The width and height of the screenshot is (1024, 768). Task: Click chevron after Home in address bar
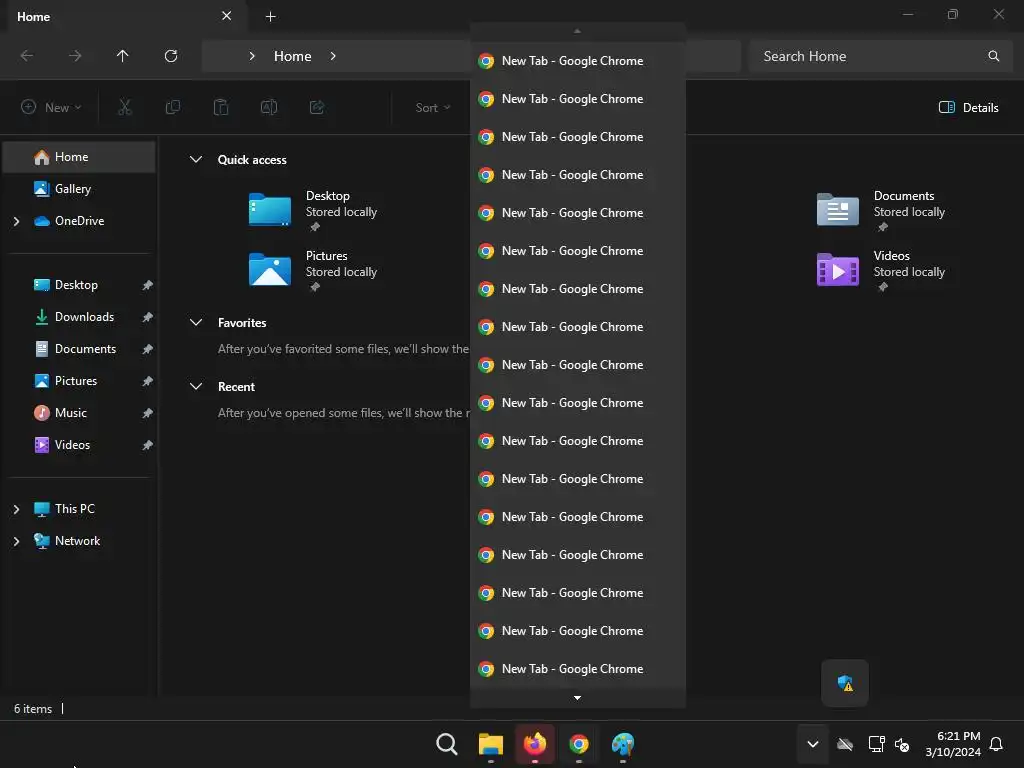pyautogui.click(x=333, y=56)
